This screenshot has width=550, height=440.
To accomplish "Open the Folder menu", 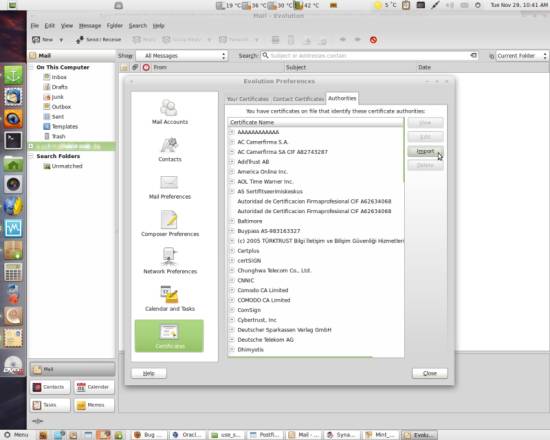I will [115, 26].
